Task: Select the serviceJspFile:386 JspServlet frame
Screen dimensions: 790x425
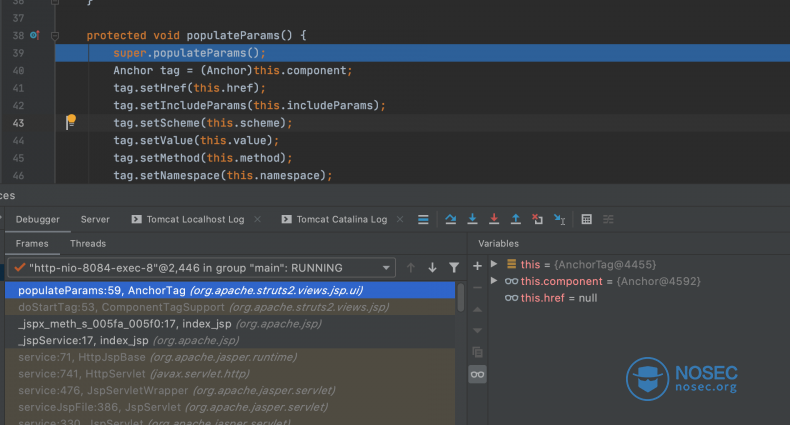Action: [x=230, y=407]
